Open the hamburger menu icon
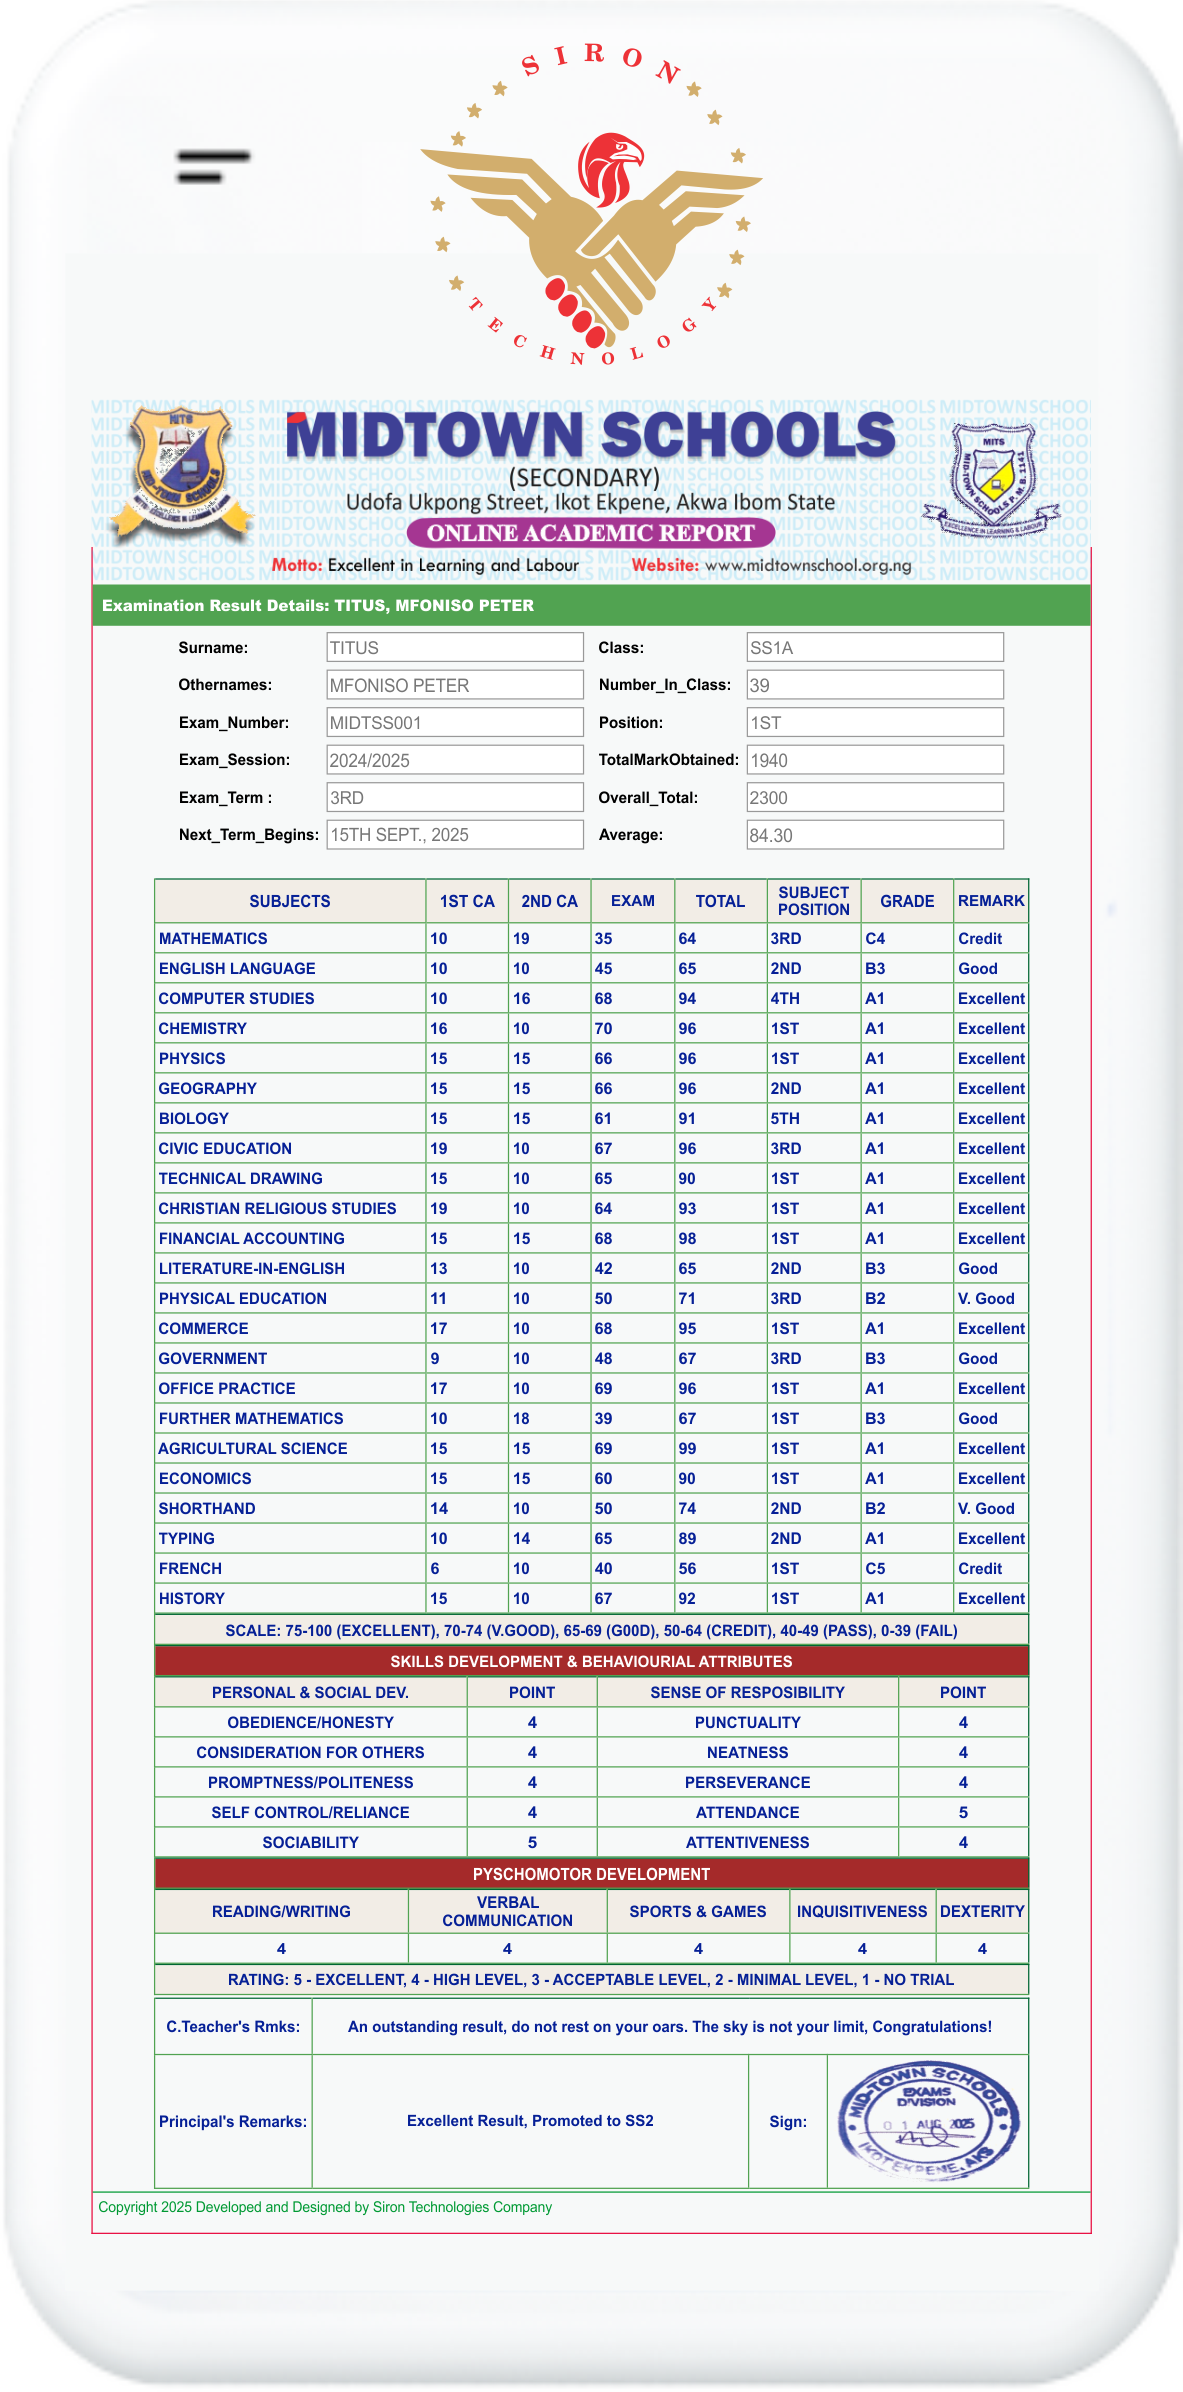The width and height of the screenshot is (1183, 2392). (x=213, y=167)
